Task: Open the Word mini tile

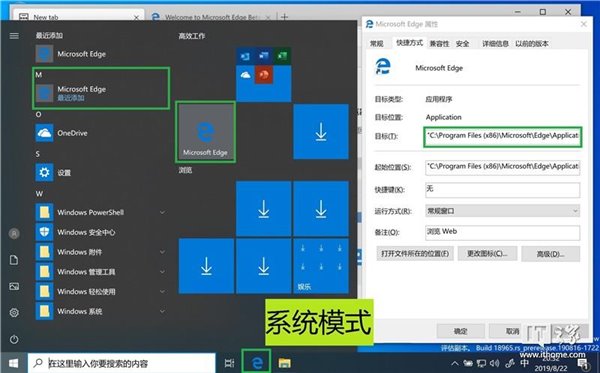Action: click(264, 57)
